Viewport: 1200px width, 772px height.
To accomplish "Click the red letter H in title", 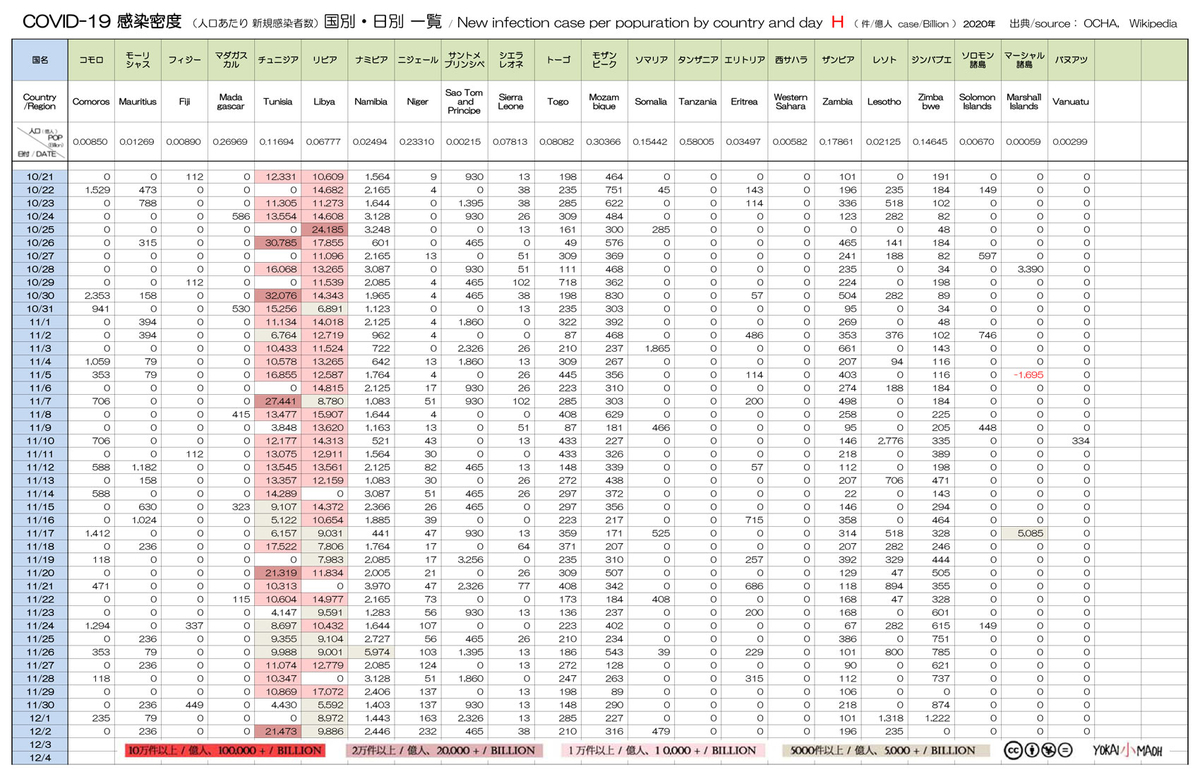I will (x=837, y=21).
